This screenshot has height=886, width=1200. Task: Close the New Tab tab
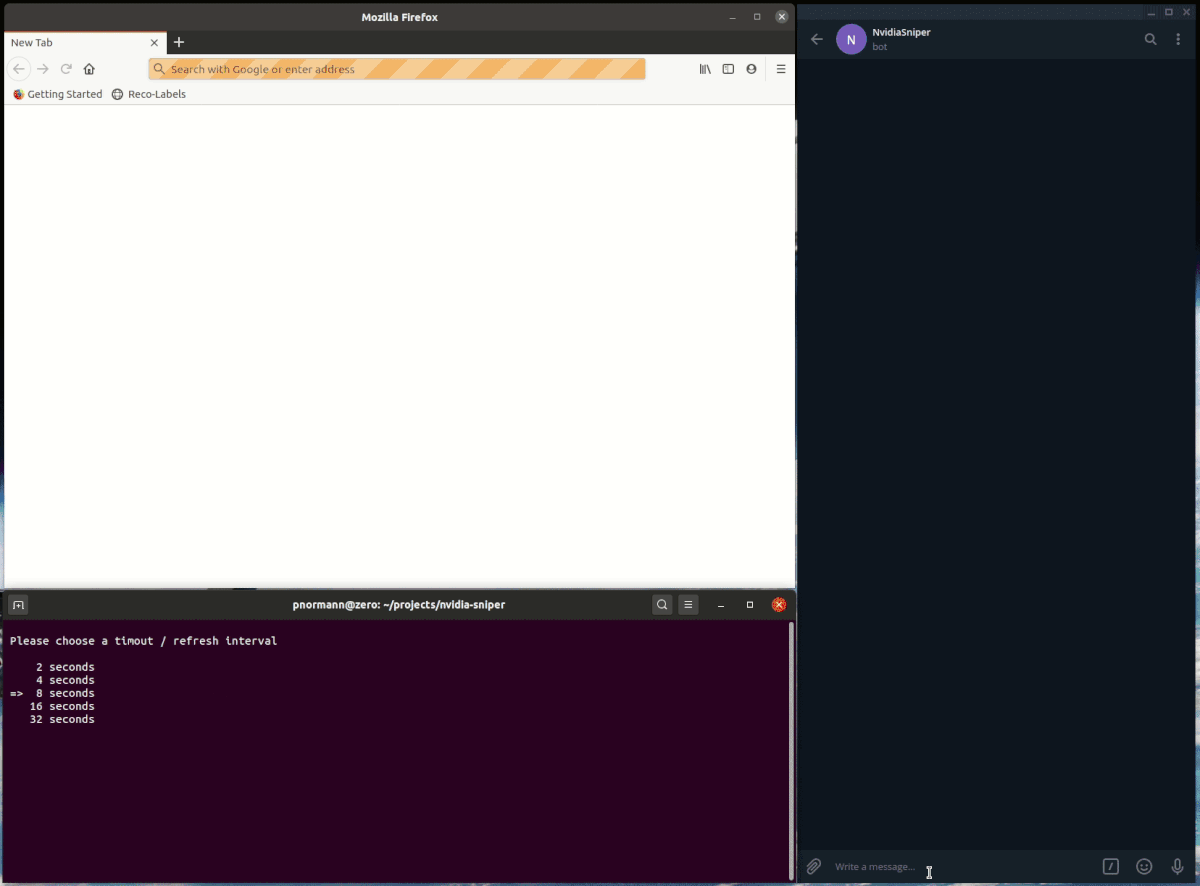point(155,43)
